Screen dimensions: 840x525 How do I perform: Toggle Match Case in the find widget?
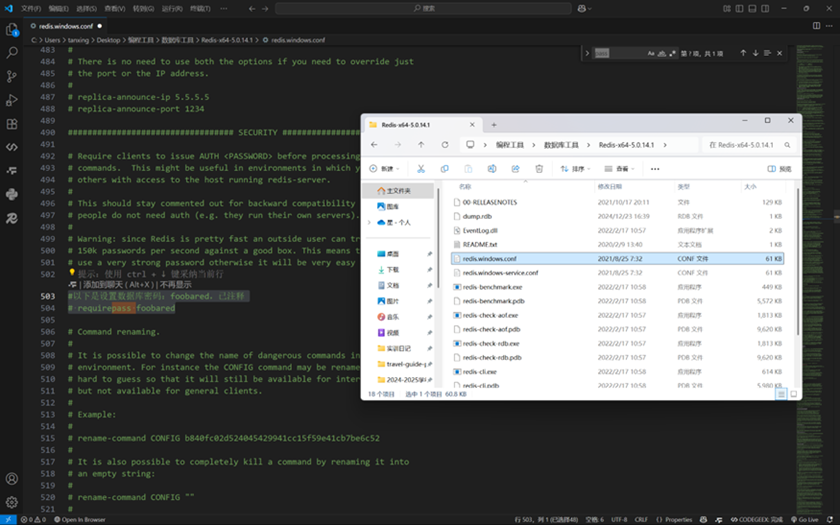[651, 53]
